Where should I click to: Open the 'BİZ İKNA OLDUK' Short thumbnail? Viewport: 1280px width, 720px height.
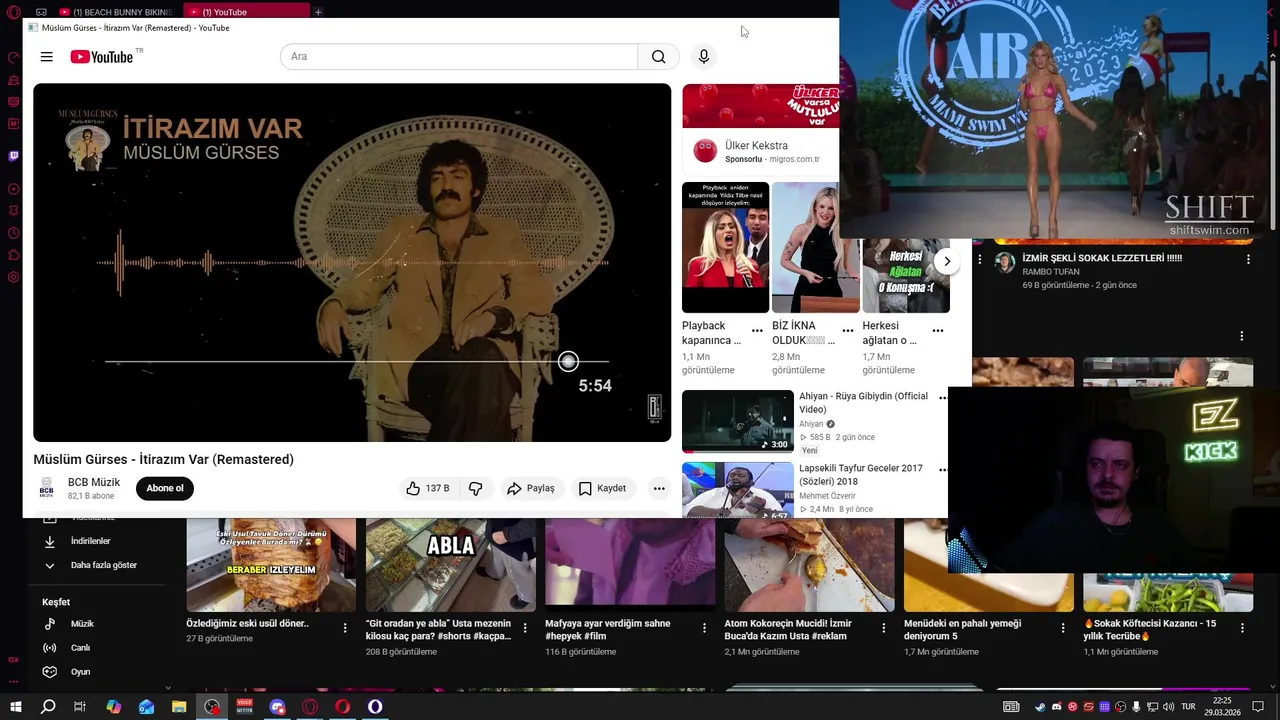815,247
